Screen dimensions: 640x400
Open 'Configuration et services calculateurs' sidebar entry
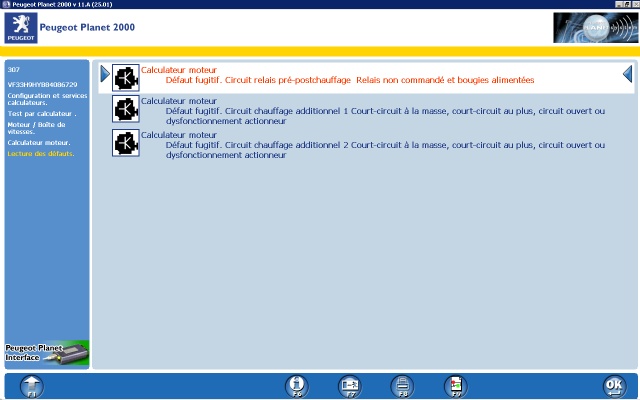[47, 99]
